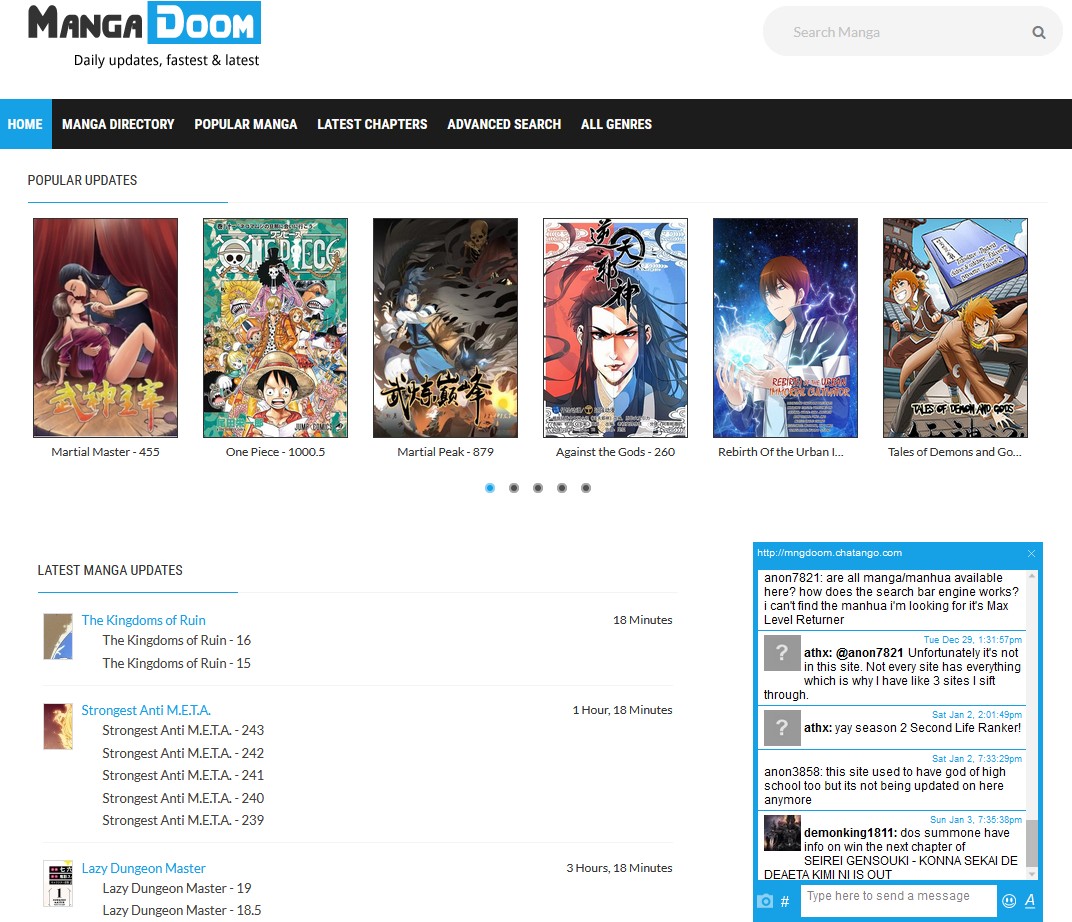Click Lazy Dungeon Master small thumbnail
Viewport: 1072px width, 922px height.
coord(58,884)
